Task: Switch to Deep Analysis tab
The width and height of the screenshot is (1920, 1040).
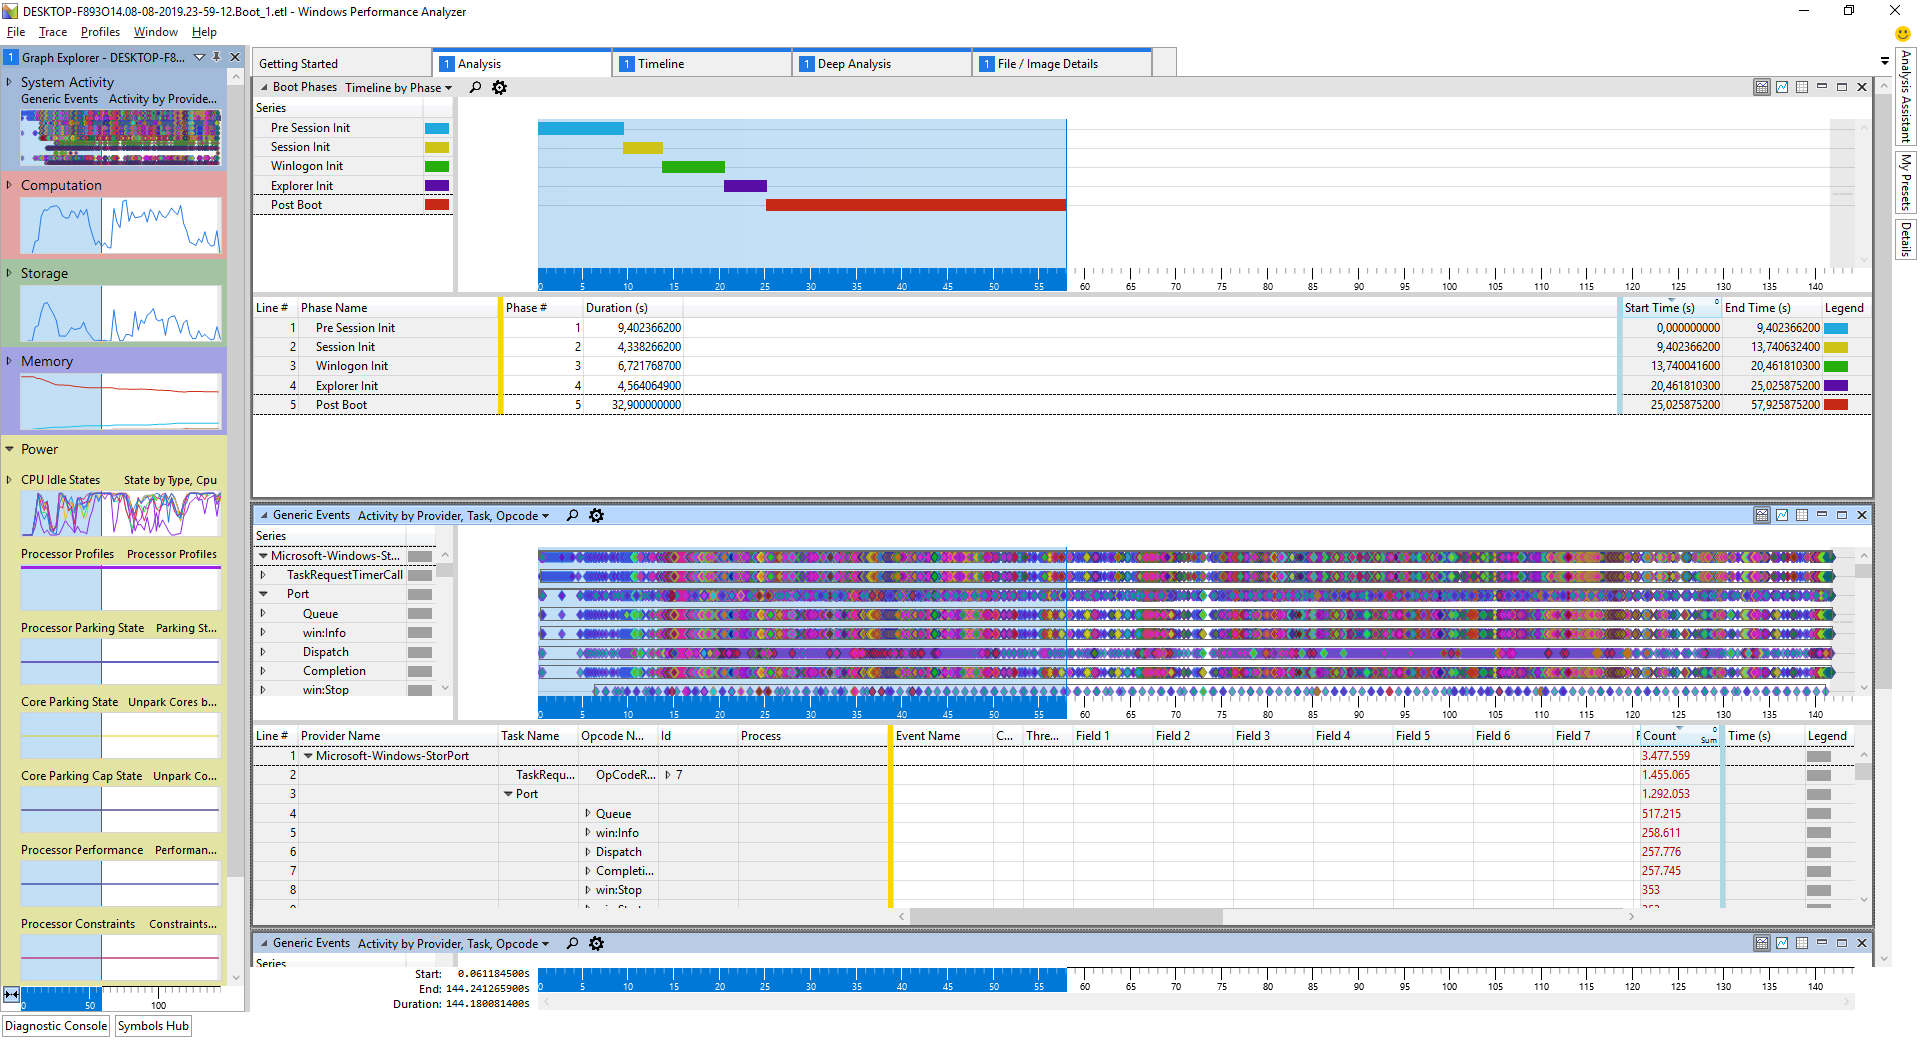Action: pyautogui.click(x=882, y=63)
